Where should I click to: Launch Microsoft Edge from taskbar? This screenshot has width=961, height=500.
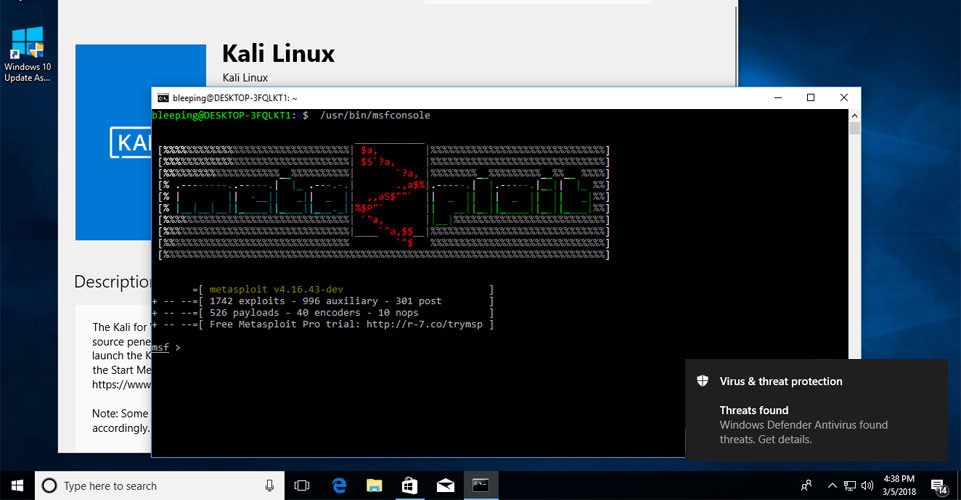coord(338,486)
